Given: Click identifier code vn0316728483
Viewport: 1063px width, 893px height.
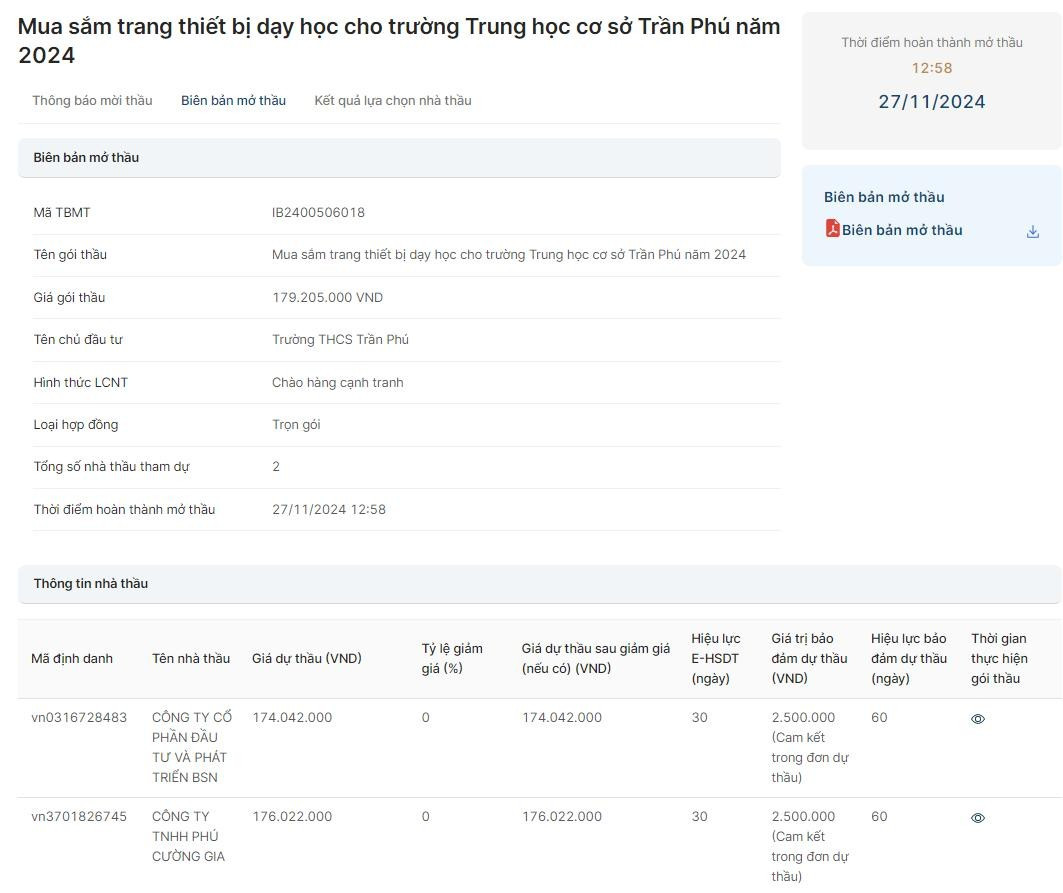Looking at the screenshot, I should (79, 718).
